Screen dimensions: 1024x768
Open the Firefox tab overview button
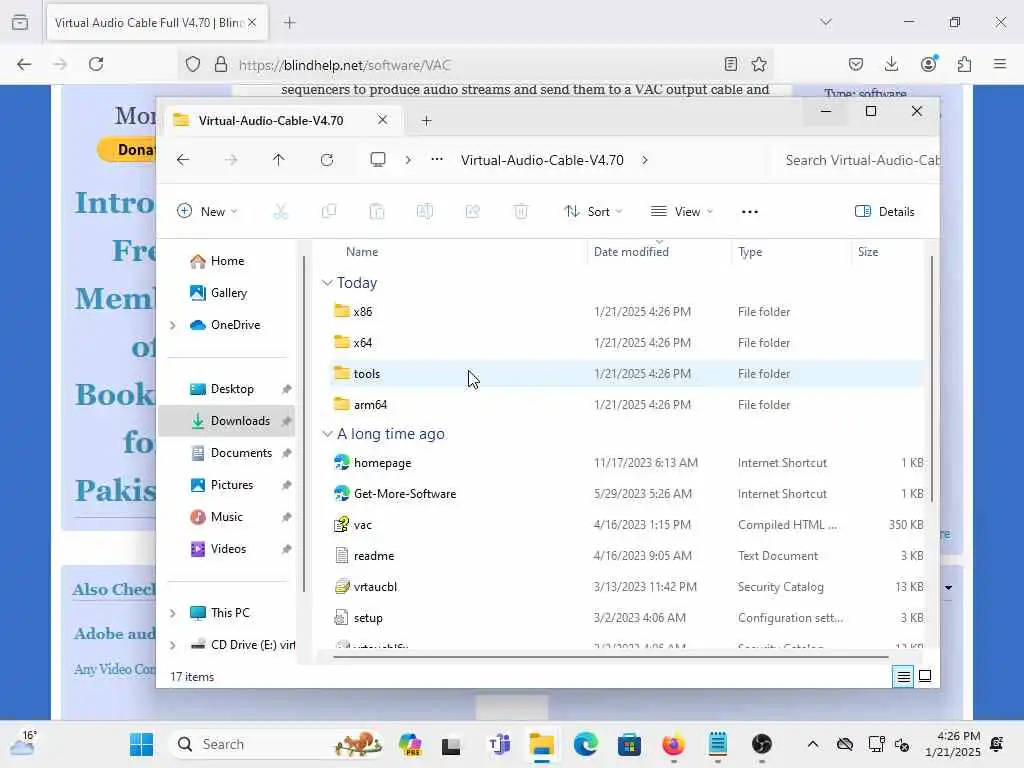click(20, 22)
